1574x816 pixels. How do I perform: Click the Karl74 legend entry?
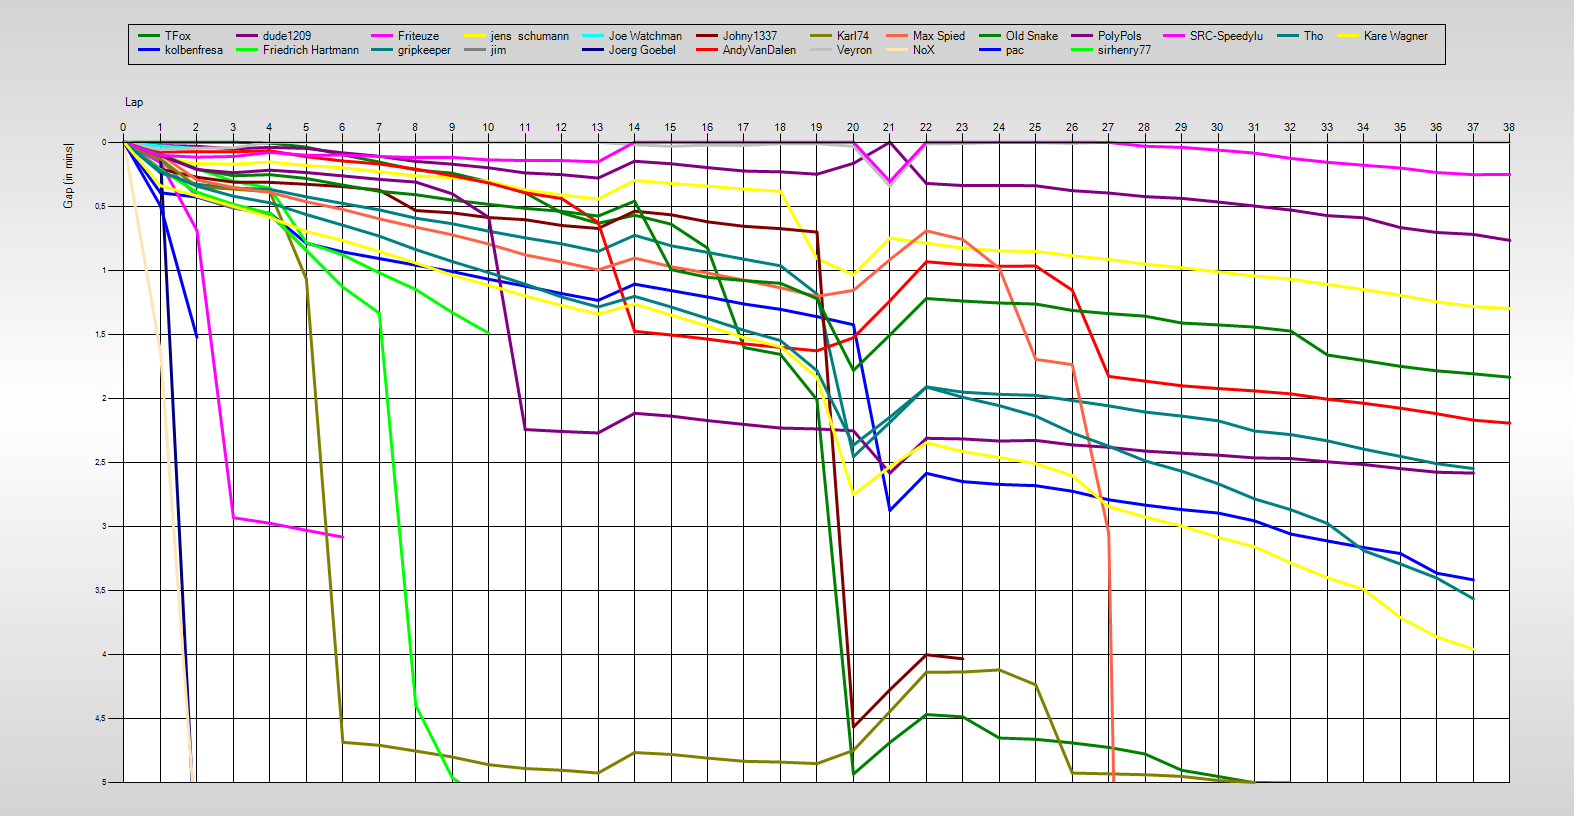[852, 36]
